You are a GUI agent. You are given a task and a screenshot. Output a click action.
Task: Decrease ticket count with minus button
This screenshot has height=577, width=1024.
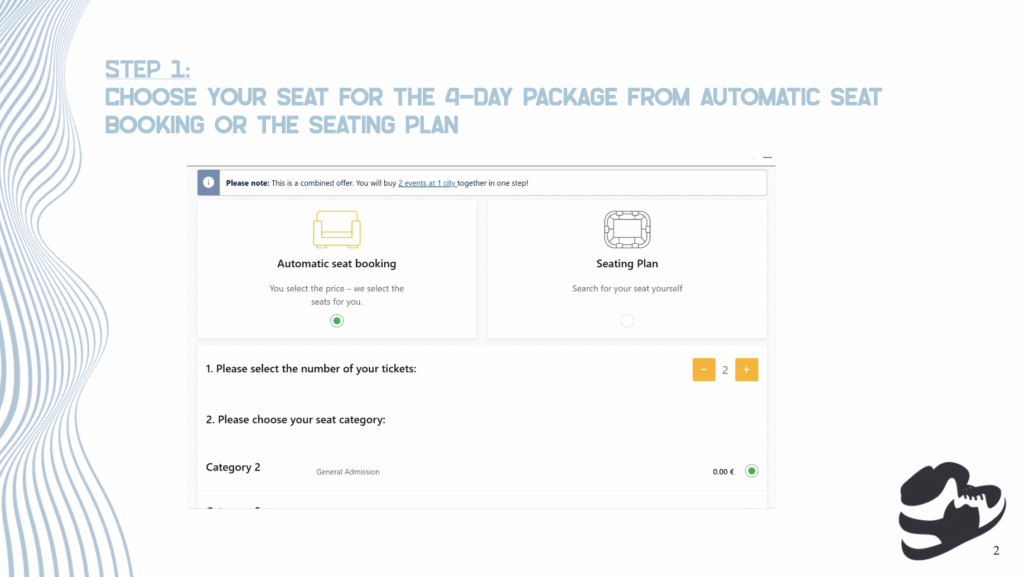[x=703, y=369]
